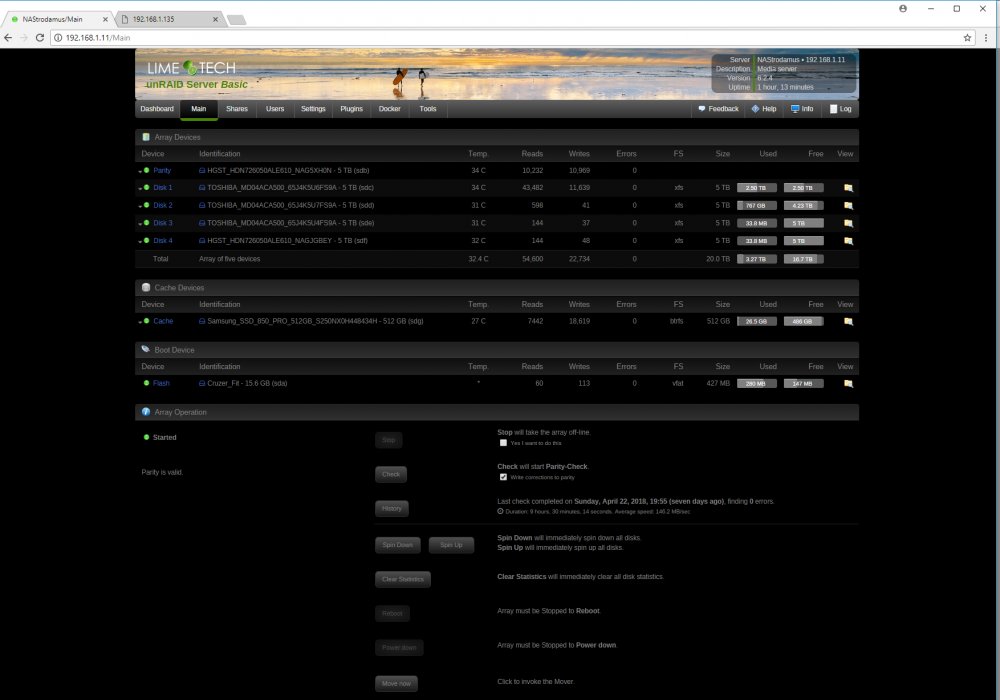Click the green status ball for Disk 4
Viewport: 1000px width, 700px height.
(x=147, y=240)
